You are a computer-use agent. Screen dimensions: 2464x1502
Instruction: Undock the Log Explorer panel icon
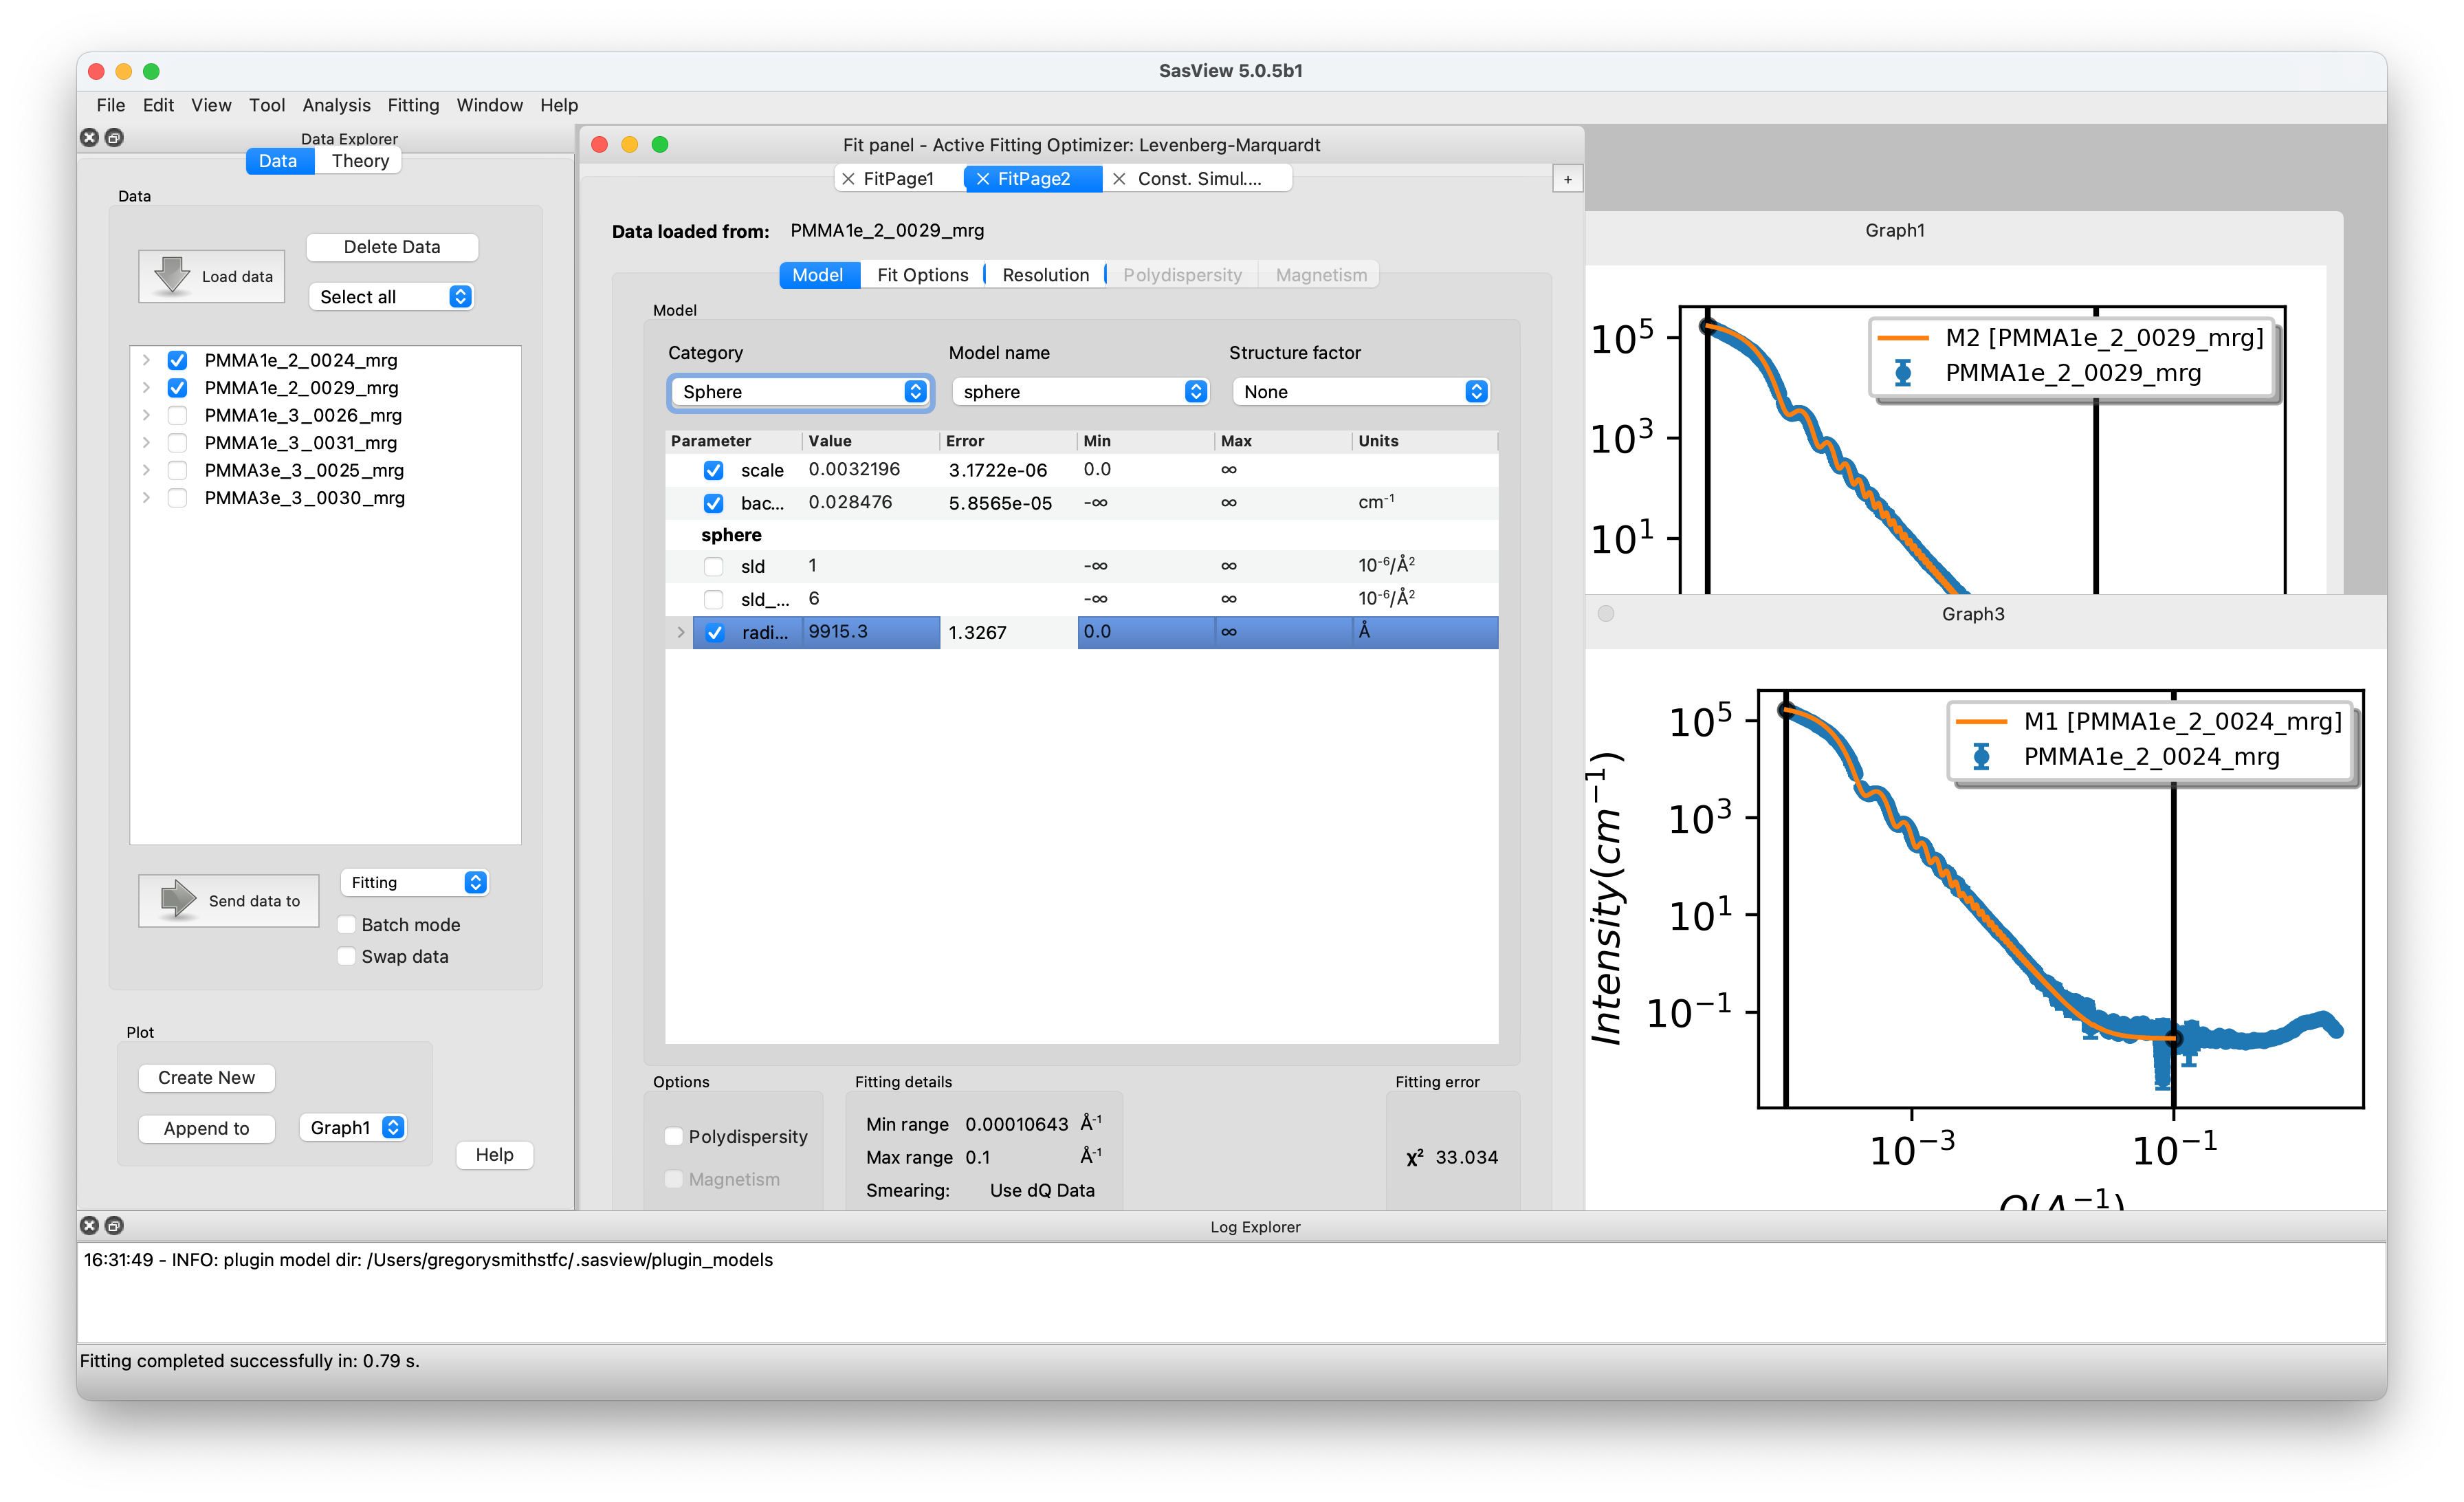pos(114,1225)
